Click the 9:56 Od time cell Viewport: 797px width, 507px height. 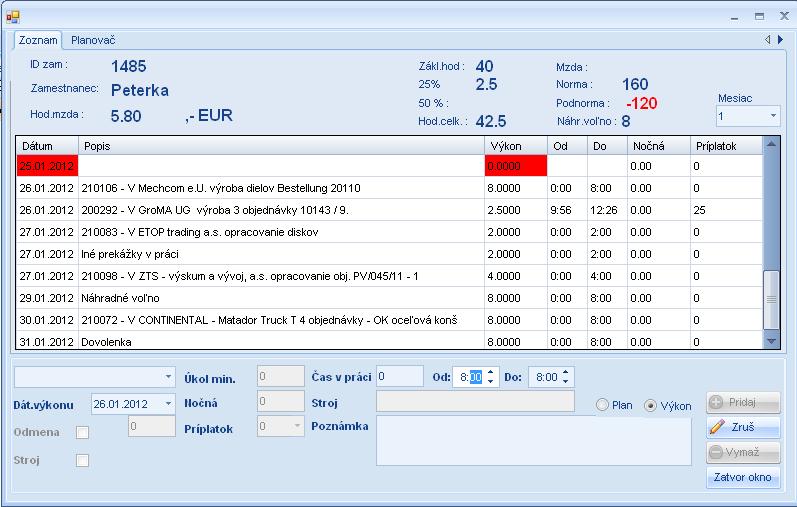coord(567,210)
